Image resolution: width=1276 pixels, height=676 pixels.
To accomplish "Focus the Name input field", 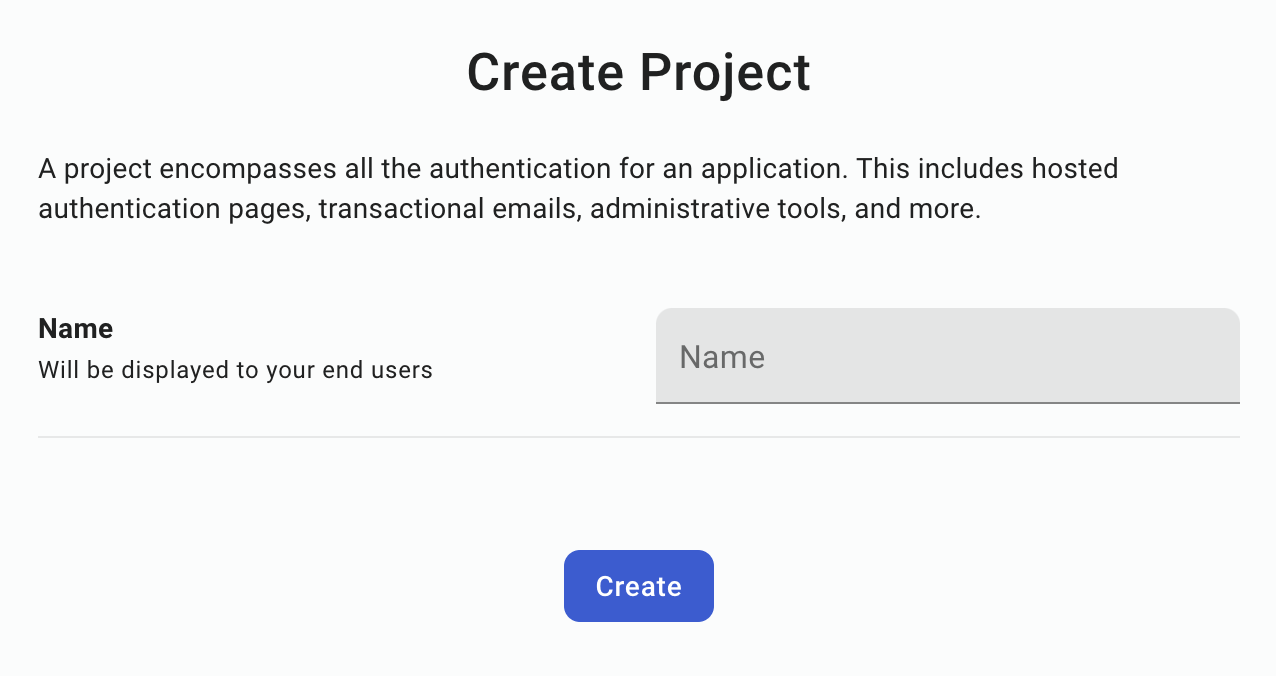I will 947,356.
